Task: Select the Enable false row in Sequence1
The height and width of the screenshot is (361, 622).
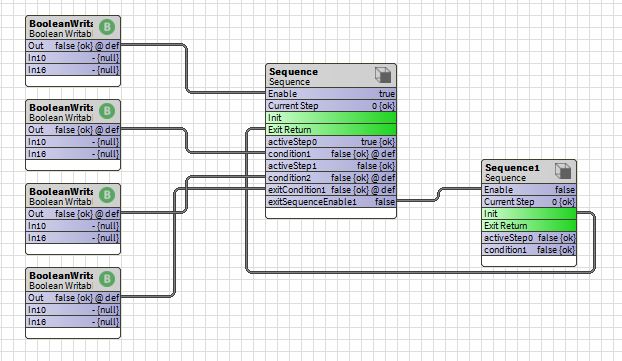Action: tap(529, 190)
